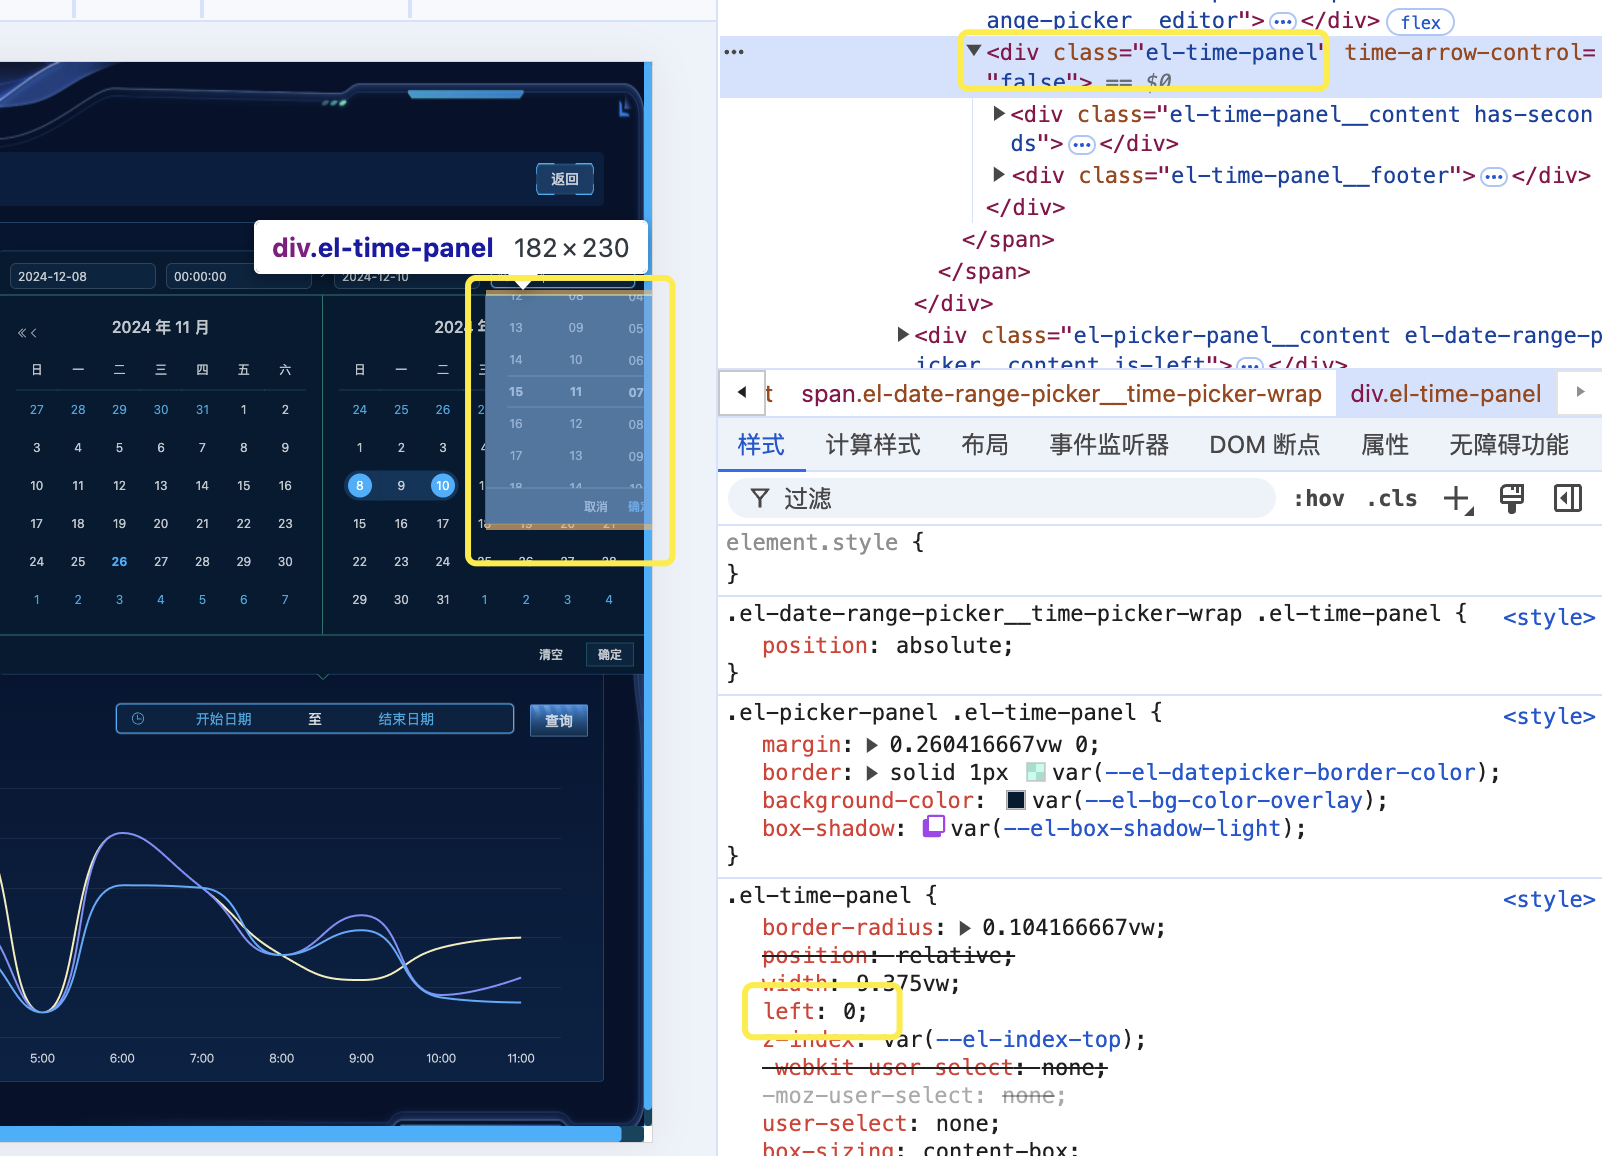The width and height of the screenshot is (1602, 1156).
Task: Click the 返回 button
Action: click(564, 180)
